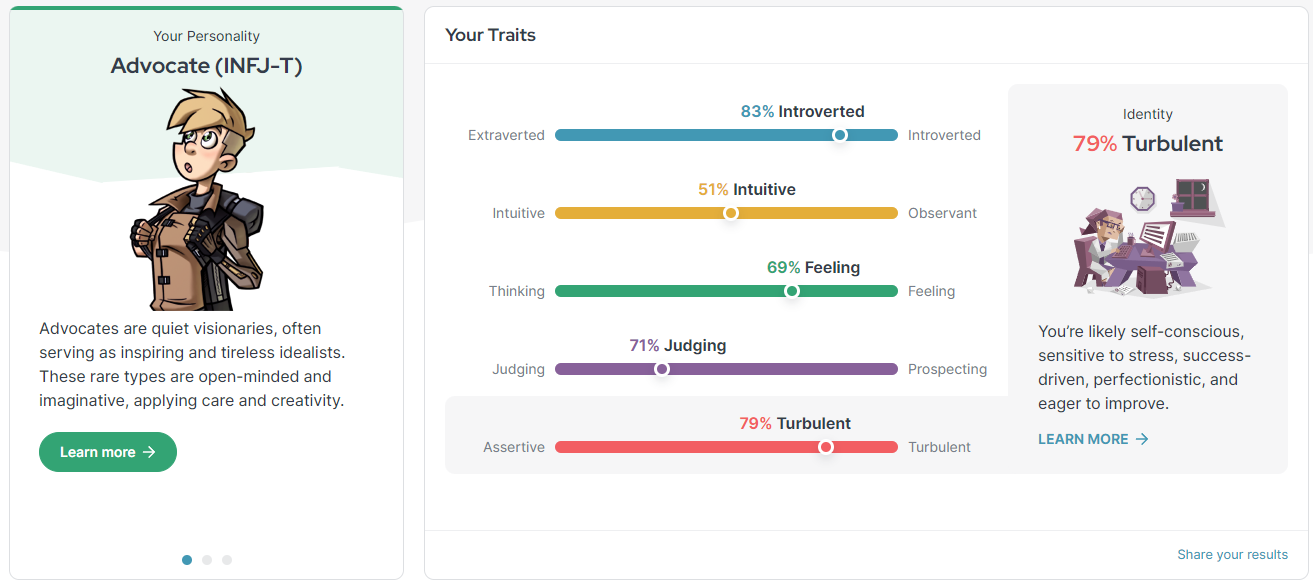1313x584 pixels.
Task: Select the 83% Introverted trait label
Action: pos(802,111)
